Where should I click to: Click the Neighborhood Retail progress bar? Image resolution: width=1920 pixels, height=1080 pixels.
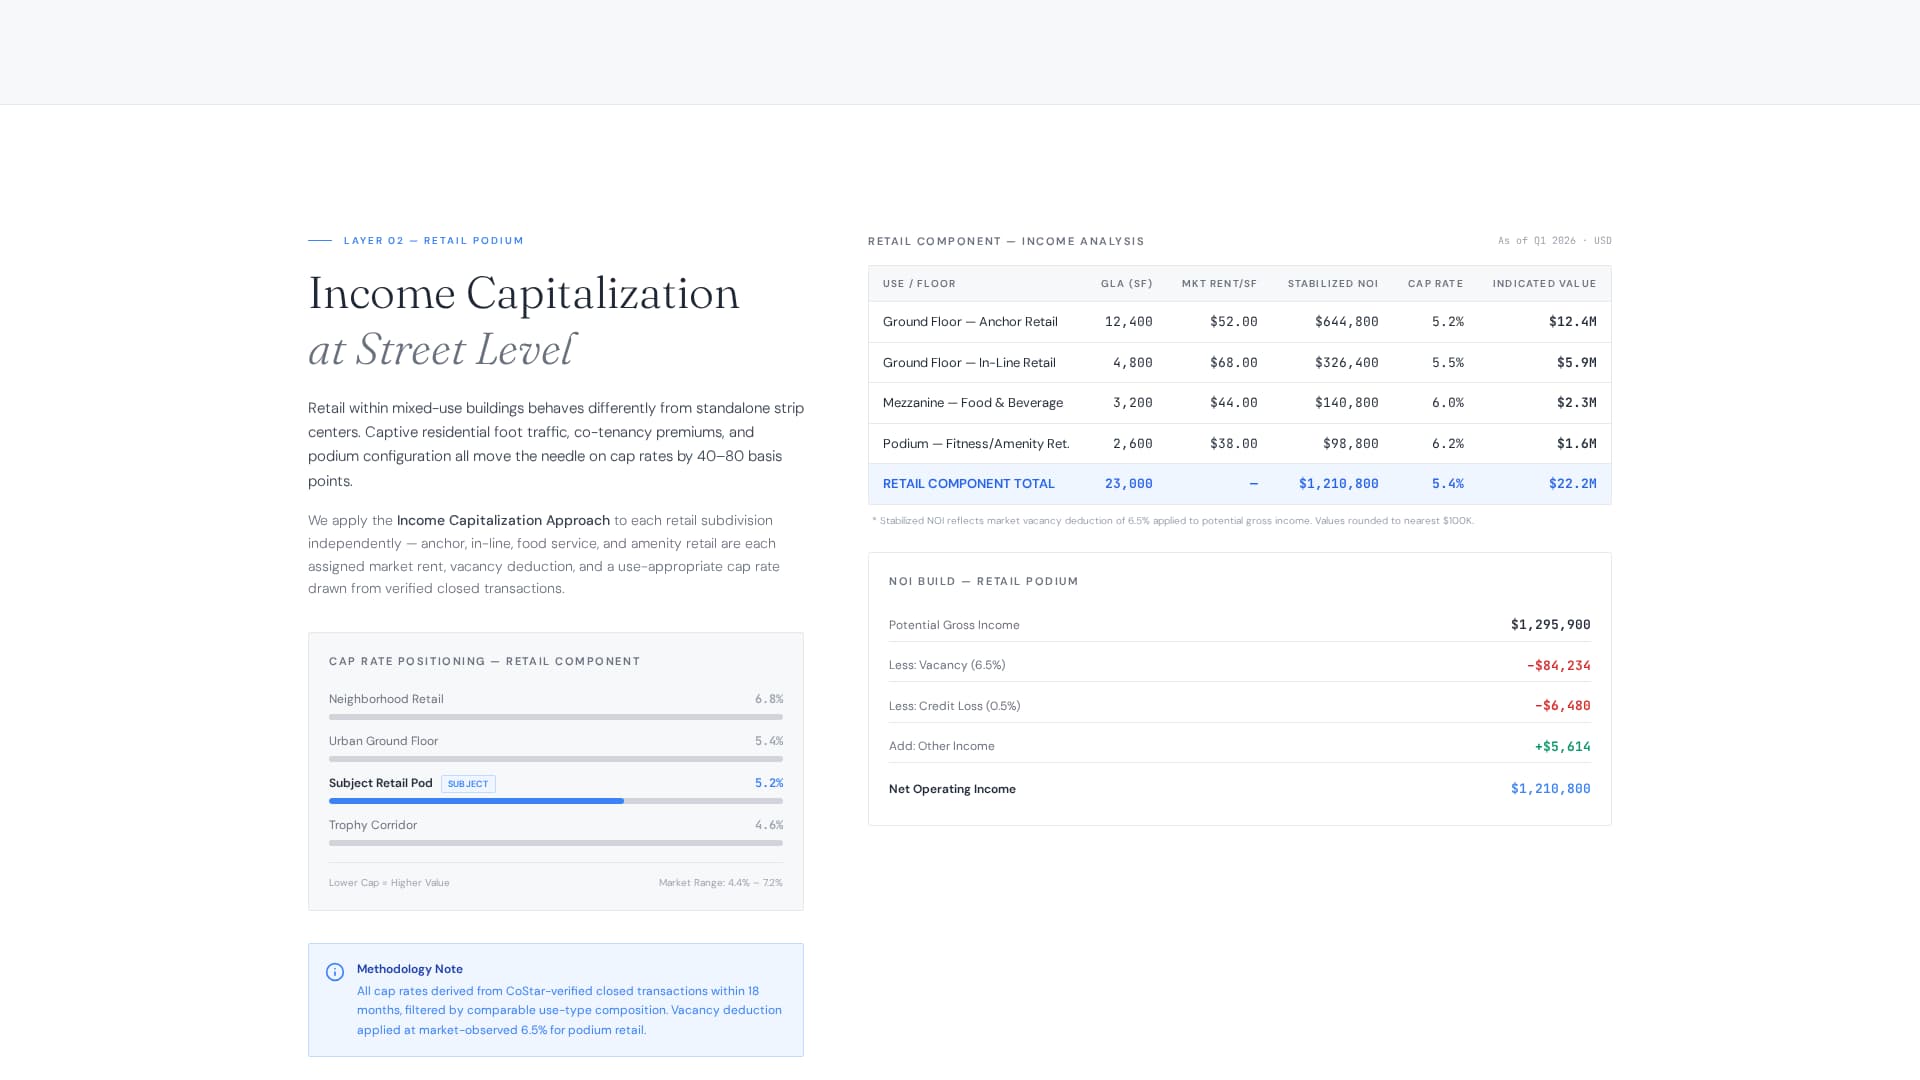[x=555, y=717]
